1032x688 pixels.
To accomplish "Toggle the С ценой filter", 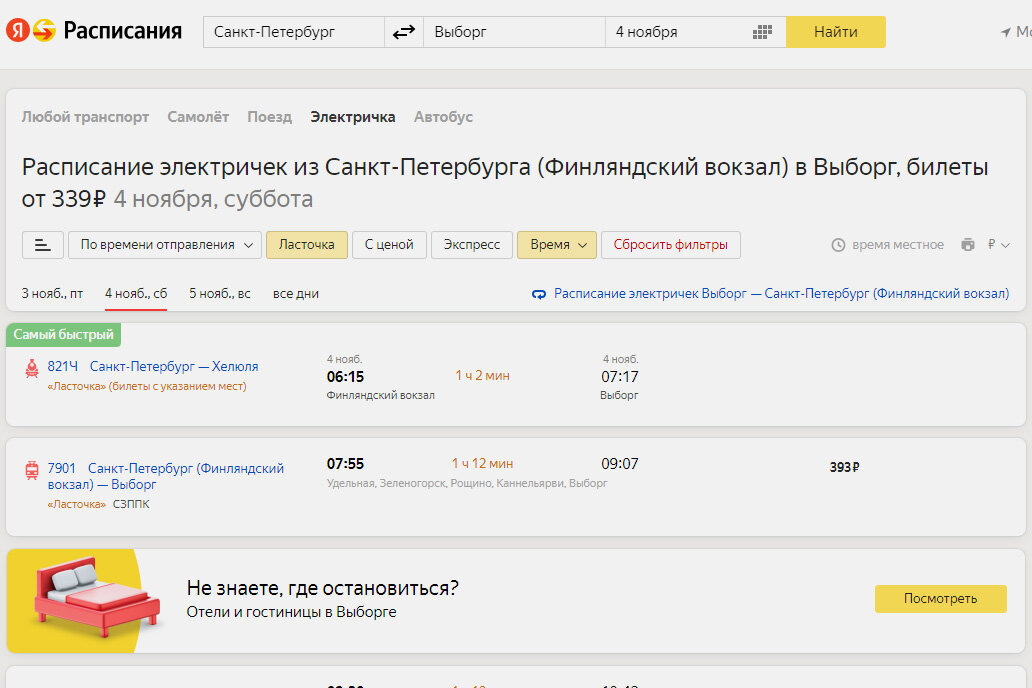I will point(390,245).
